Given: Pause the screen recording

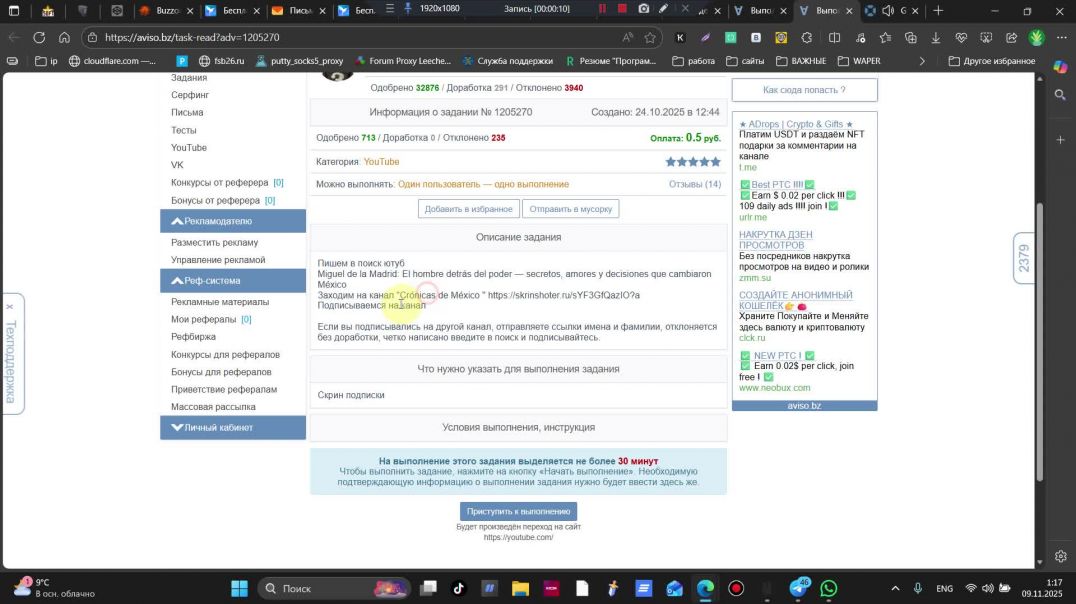Looking at the screenshot, I should point(603,8).
